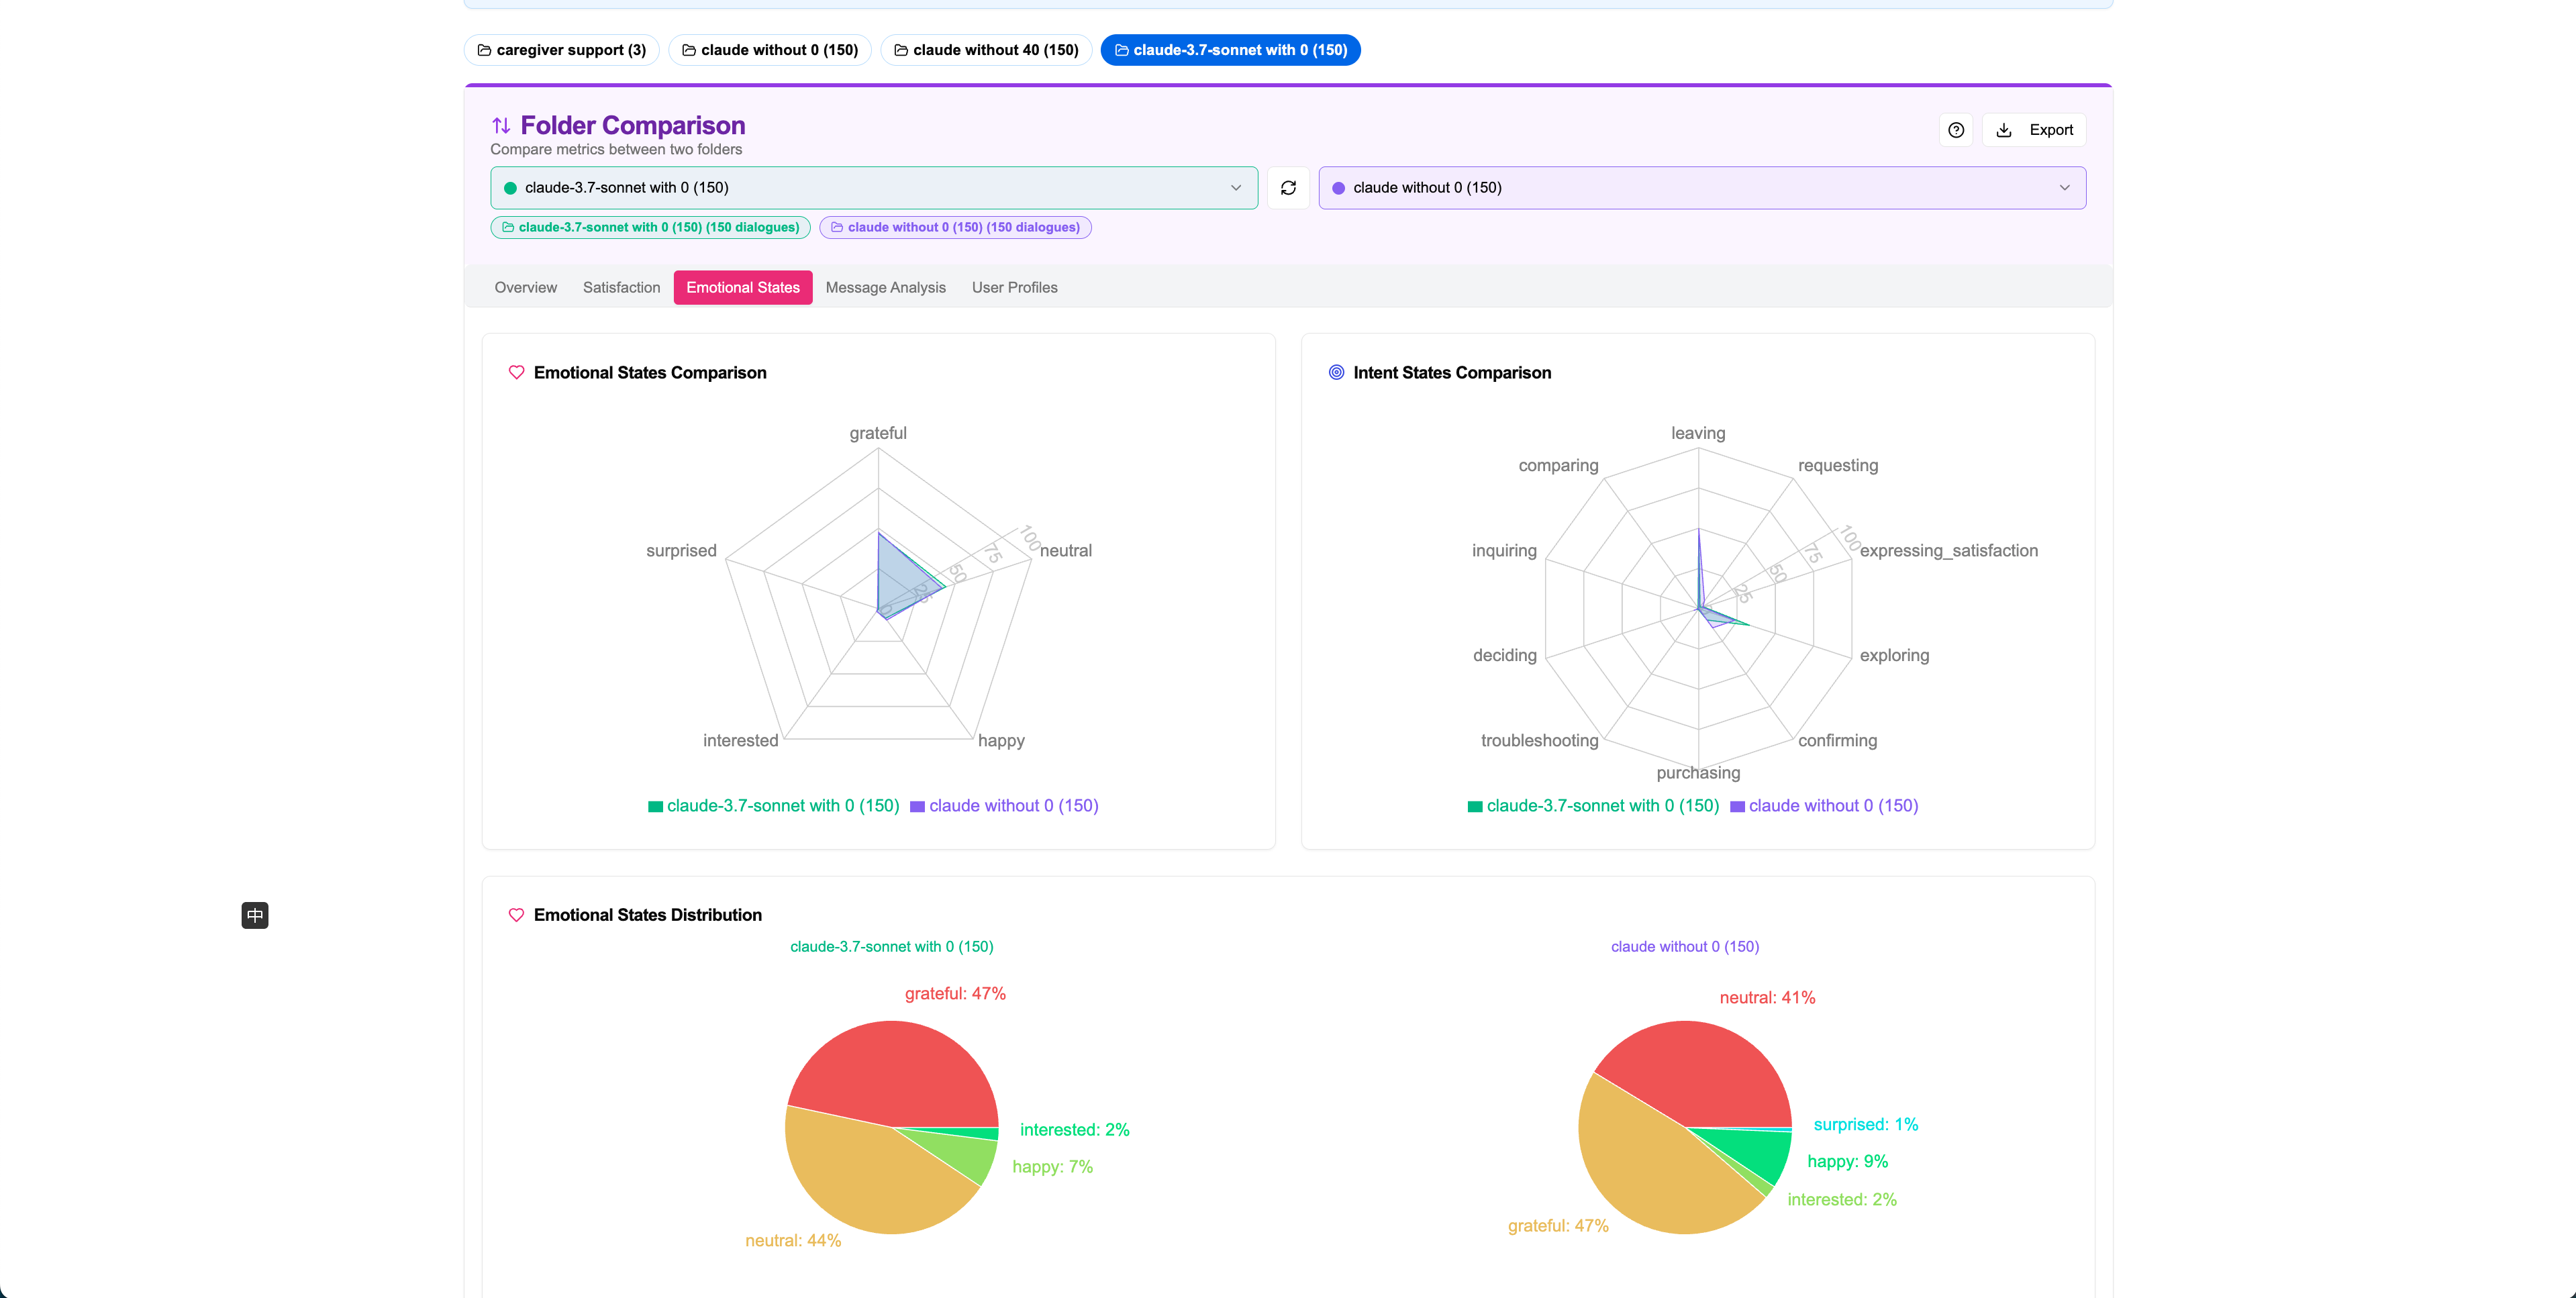Viewport: 2576px width, 1298px height.
Task: Select claude-3.7-sonnet with 0 (150) folder chip
Action: 1230,50
